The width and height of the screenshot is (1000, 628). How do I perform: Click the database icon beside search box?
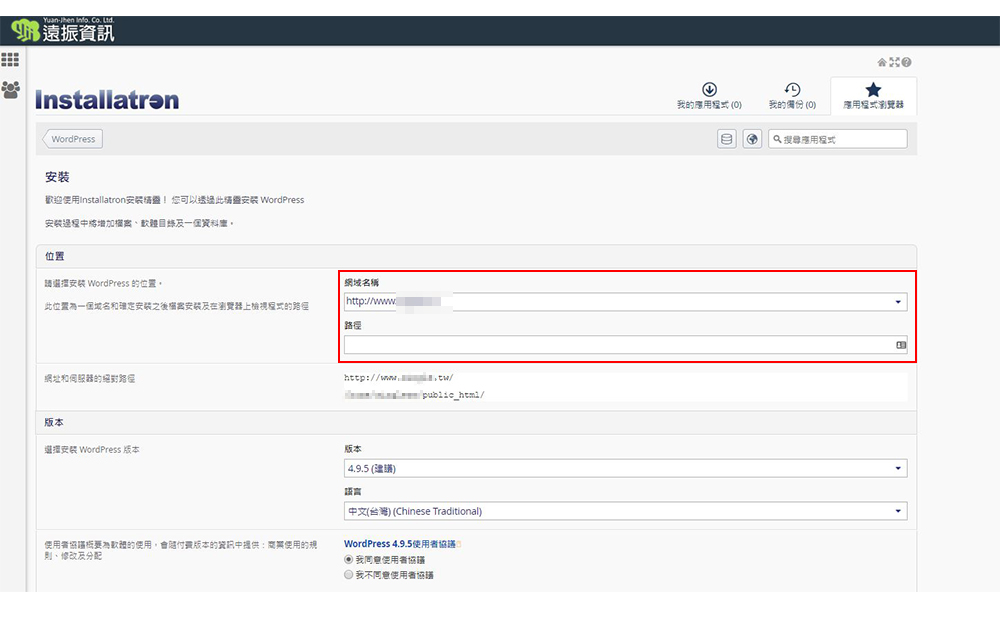[727, 139]
